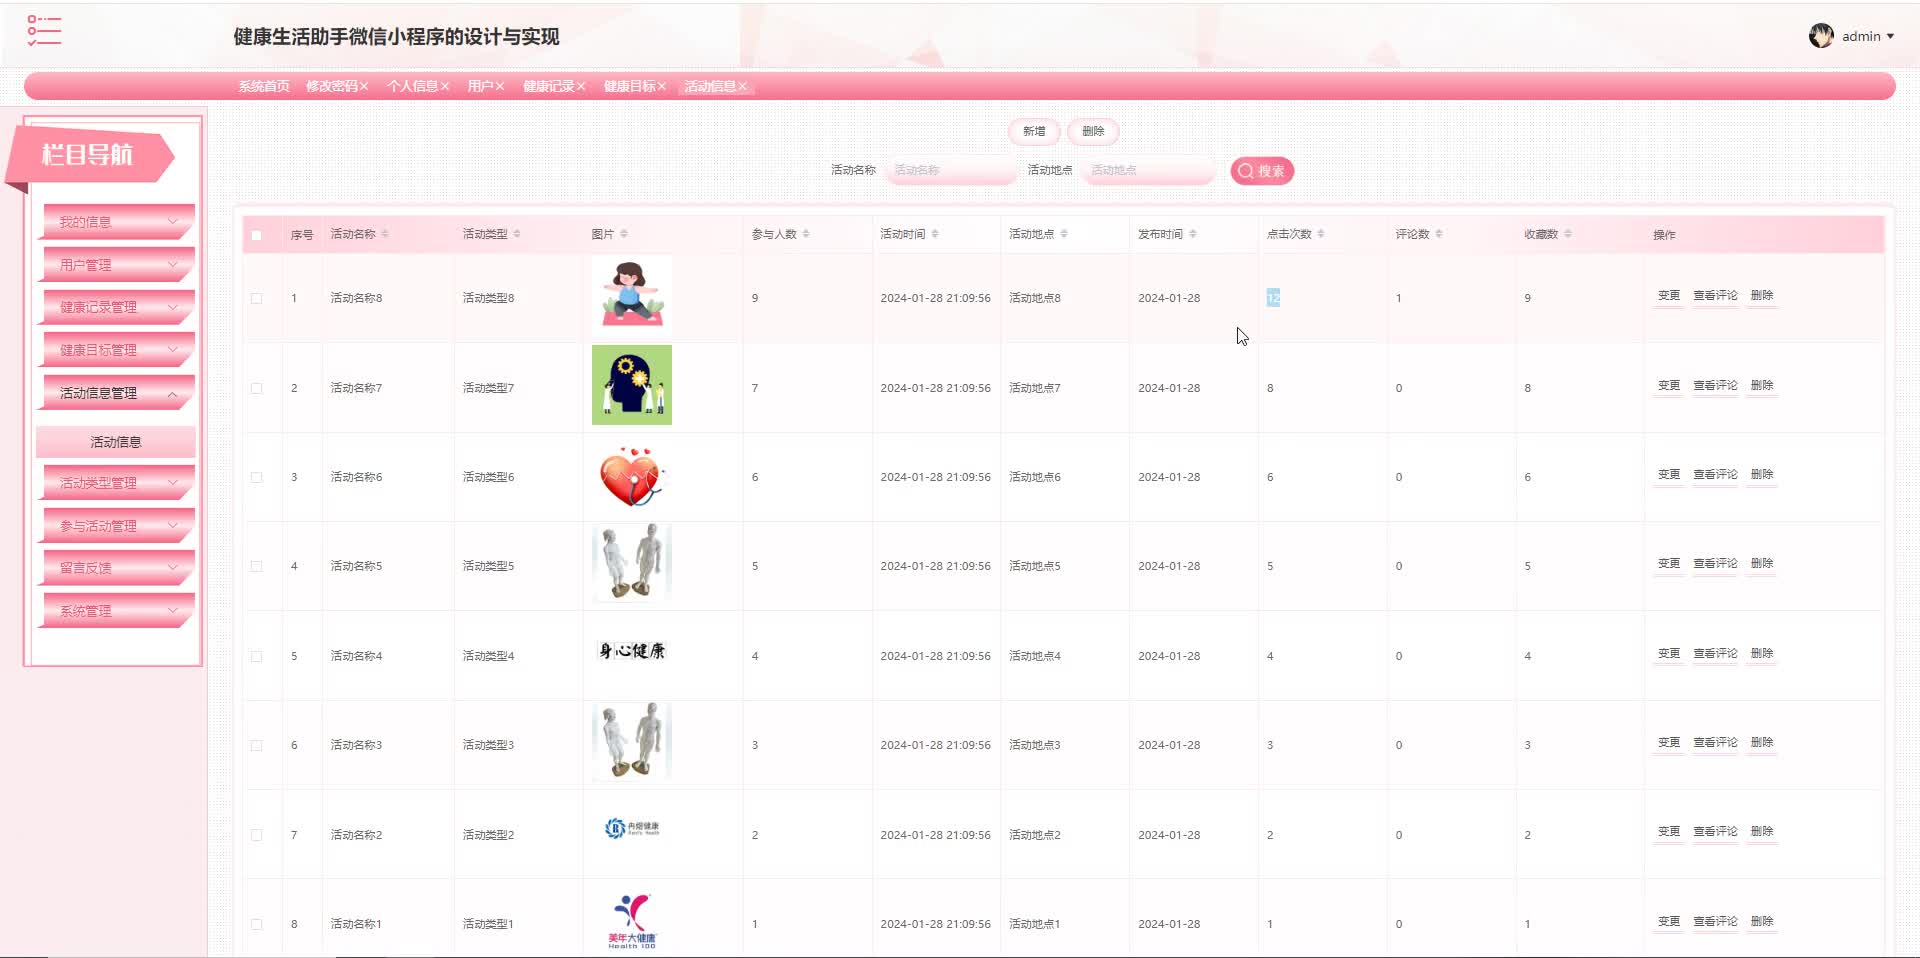Check the checkbox for row 活动名称5

(x=257, y=566)
